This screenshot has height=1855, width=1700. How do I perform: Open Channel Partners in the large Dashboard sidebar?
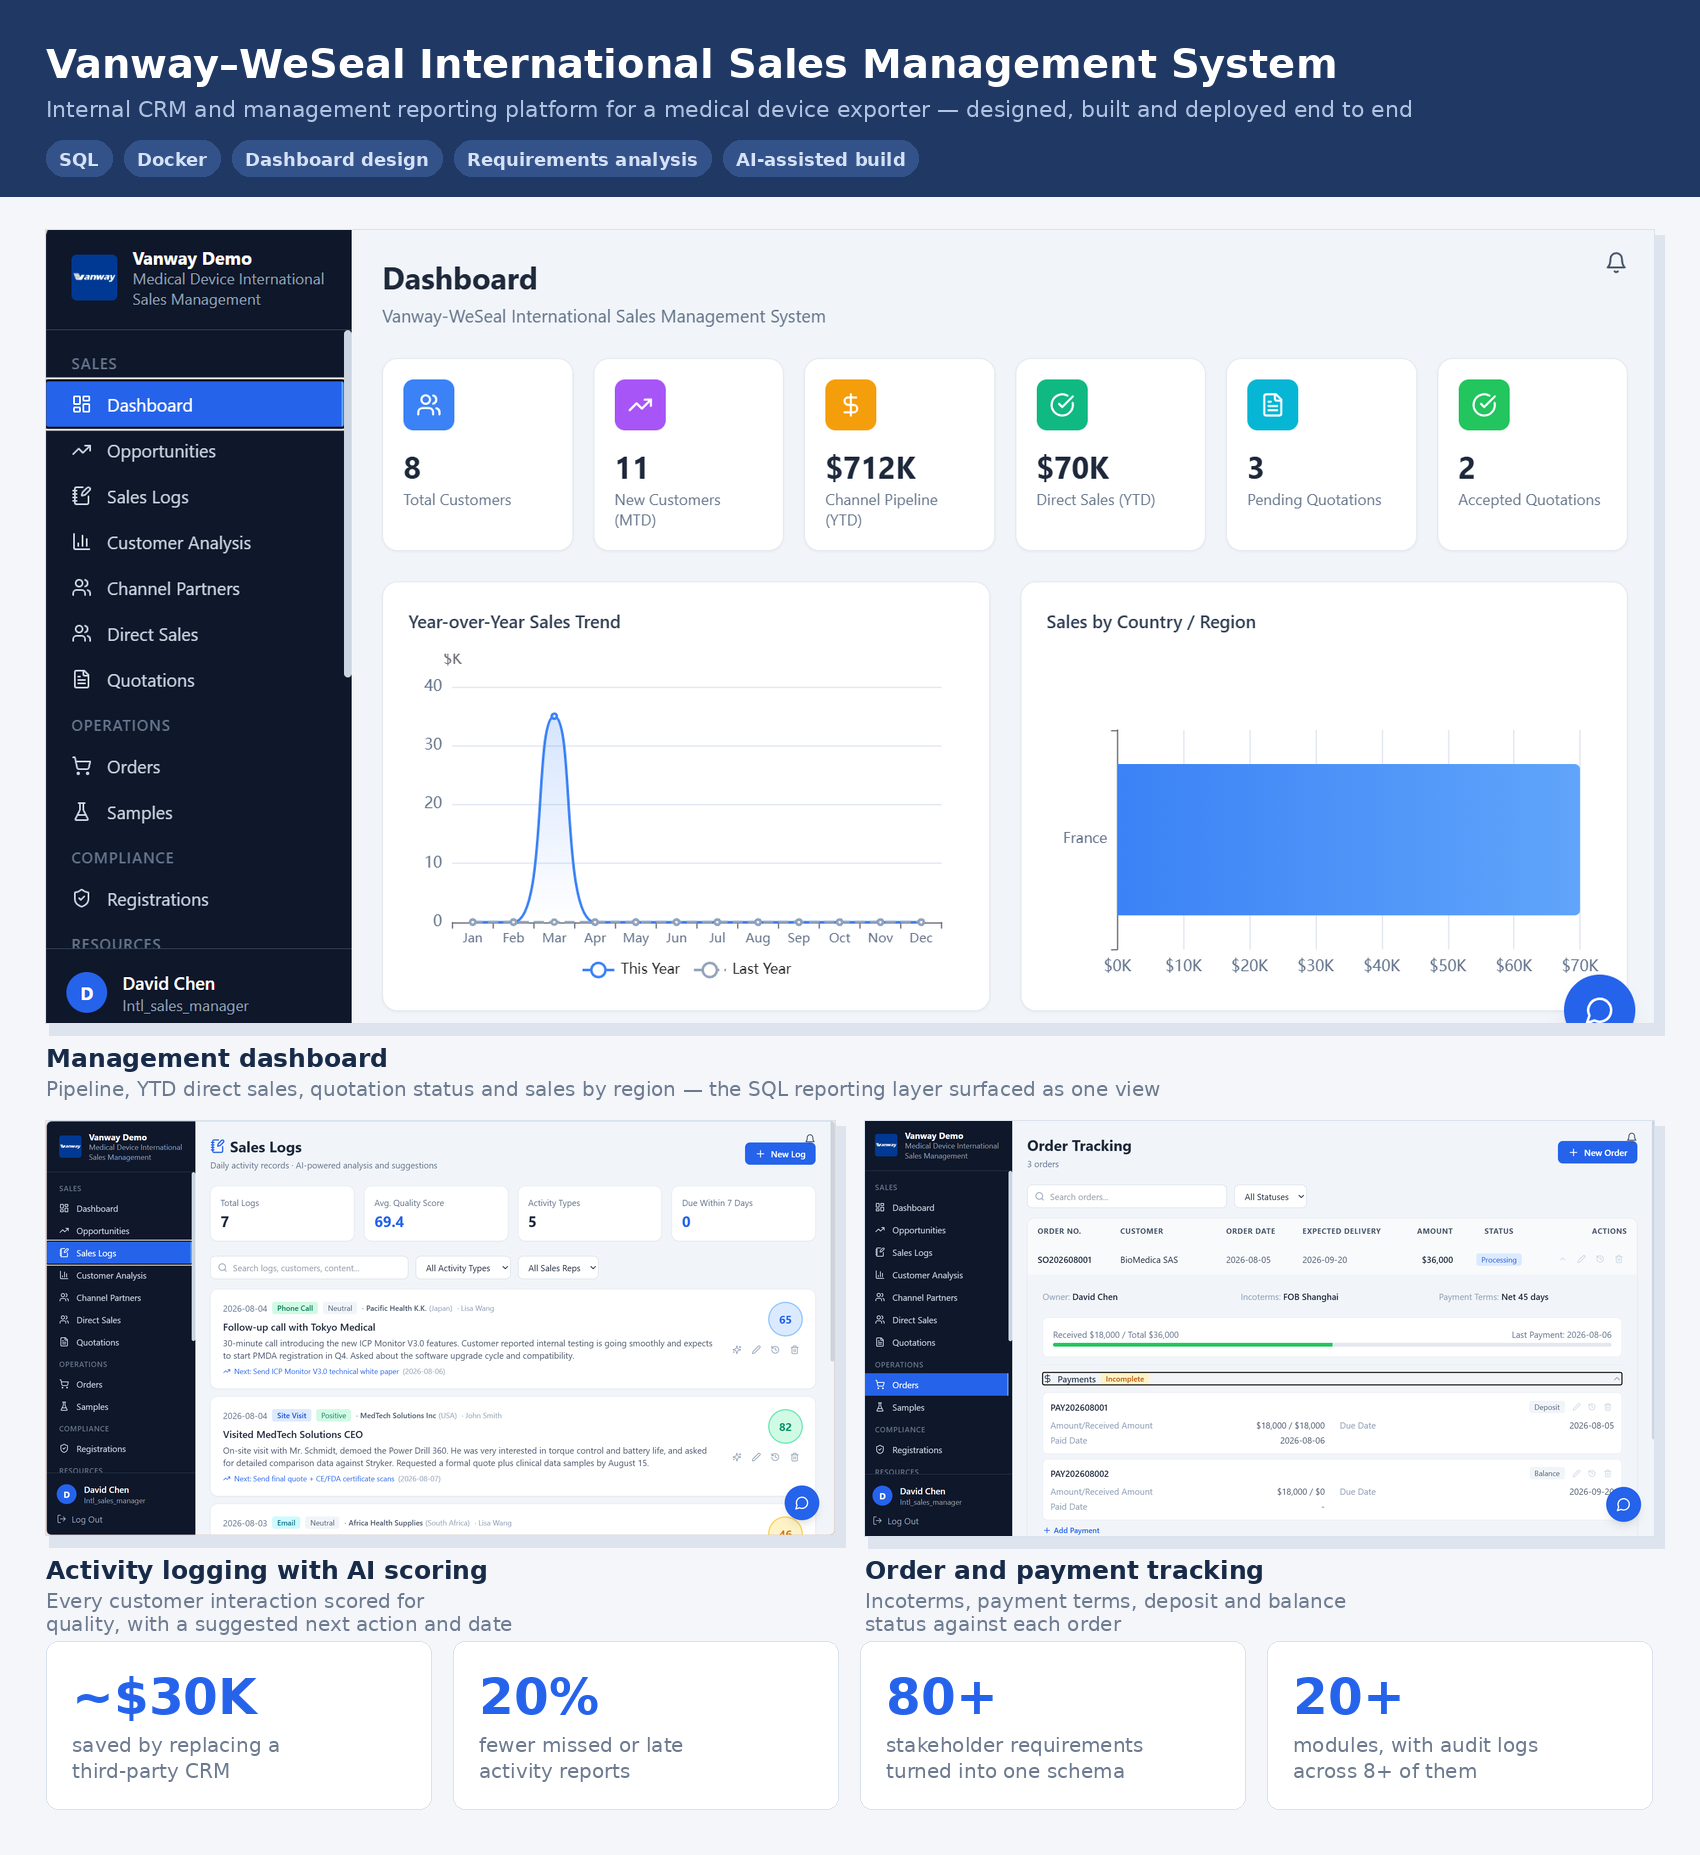(x=195, y=589)
